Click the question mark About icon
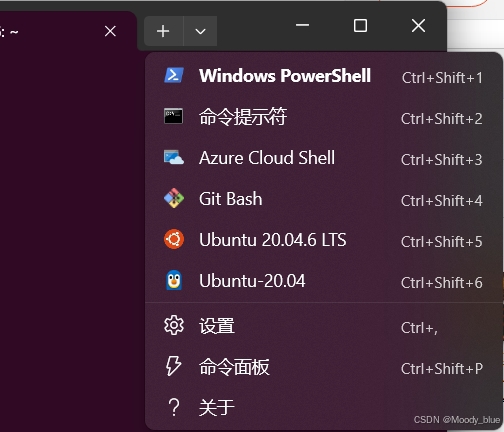 point(174,407)
